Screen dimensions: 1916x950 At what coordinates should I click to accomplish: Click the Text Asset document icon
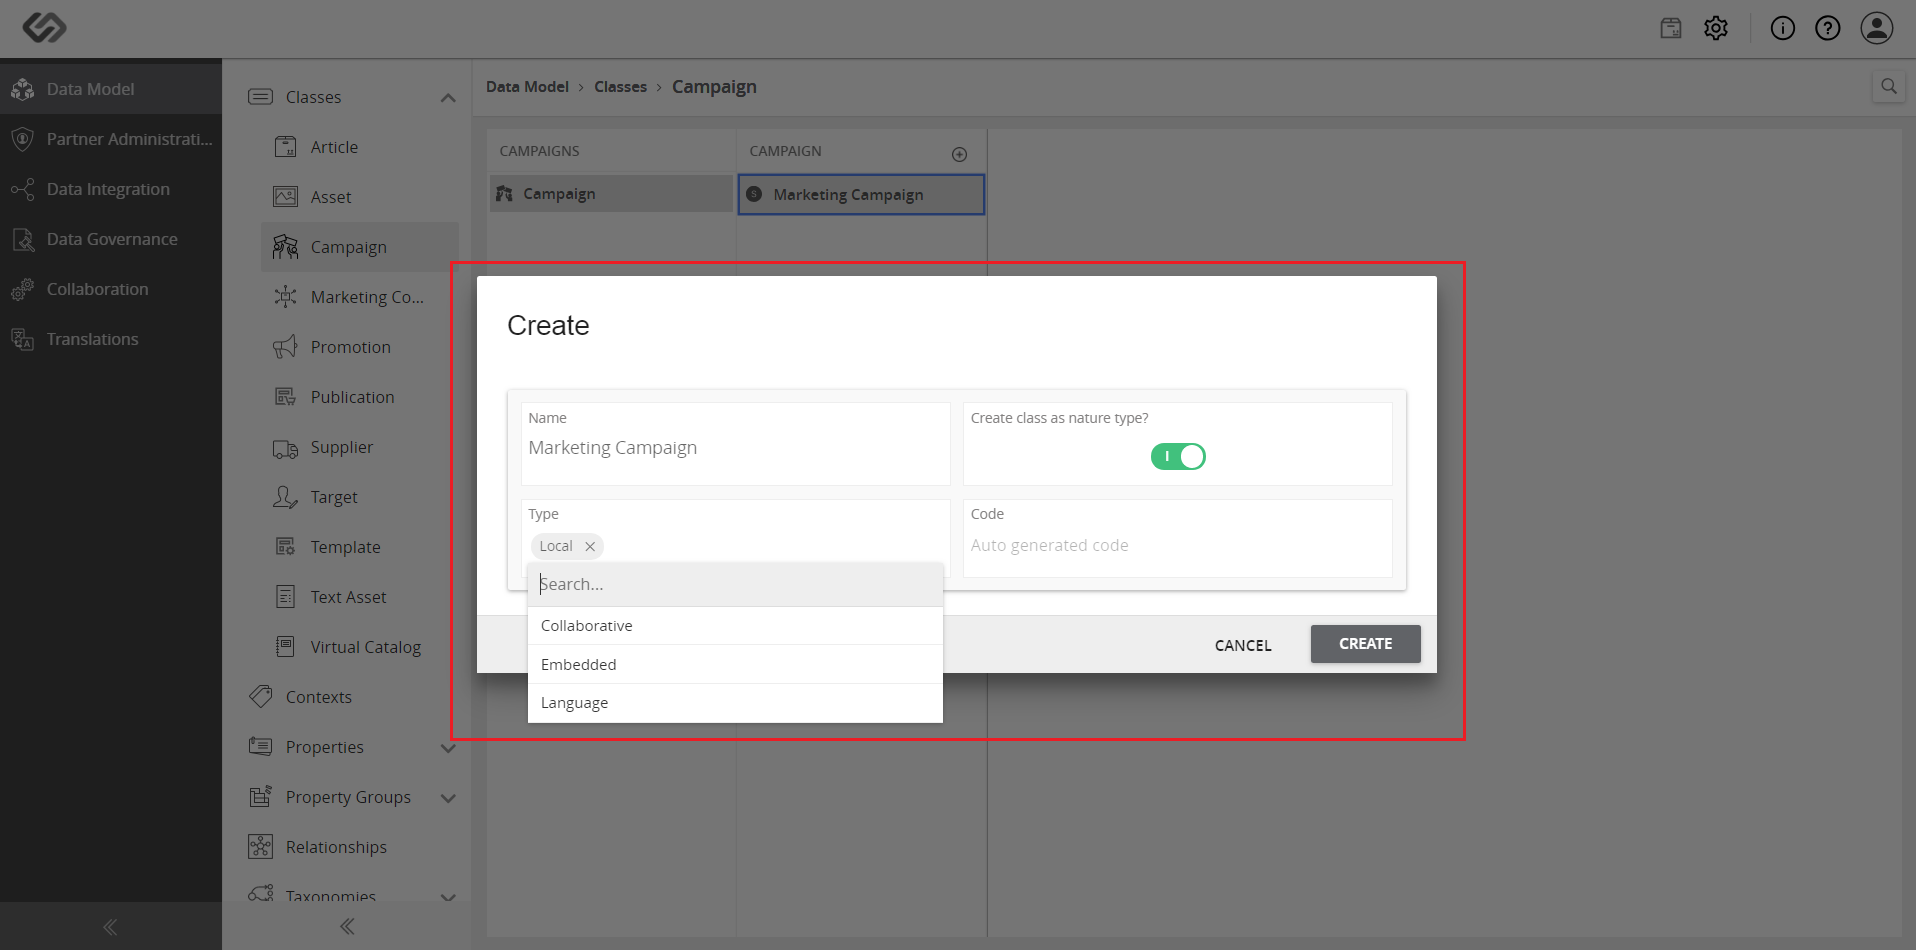[x=285, y=597]
